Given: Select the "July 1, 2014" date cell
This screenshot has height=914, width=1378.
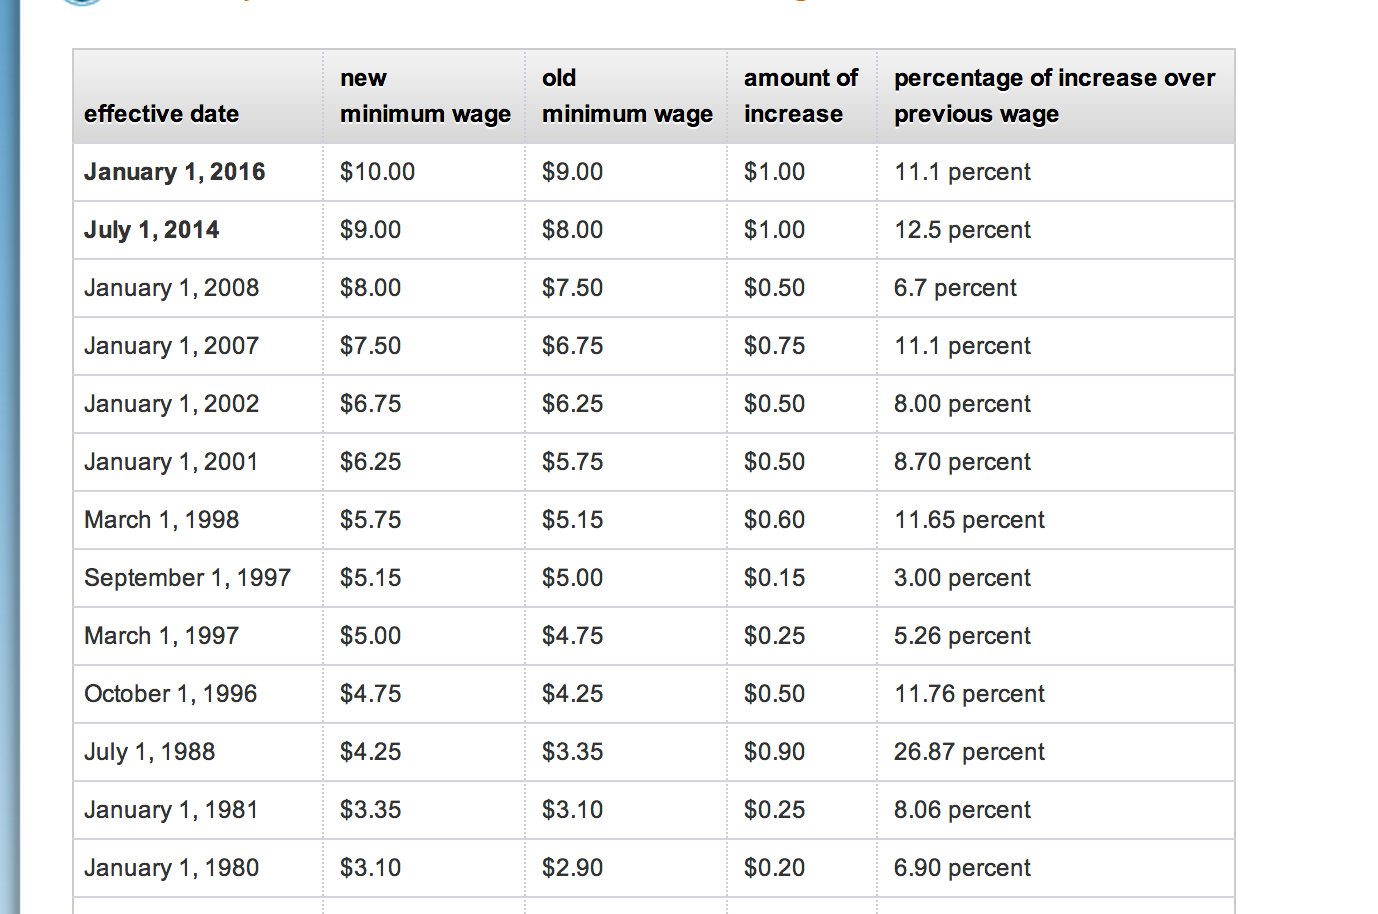Looking at the screenshot, I should (152, 230).
